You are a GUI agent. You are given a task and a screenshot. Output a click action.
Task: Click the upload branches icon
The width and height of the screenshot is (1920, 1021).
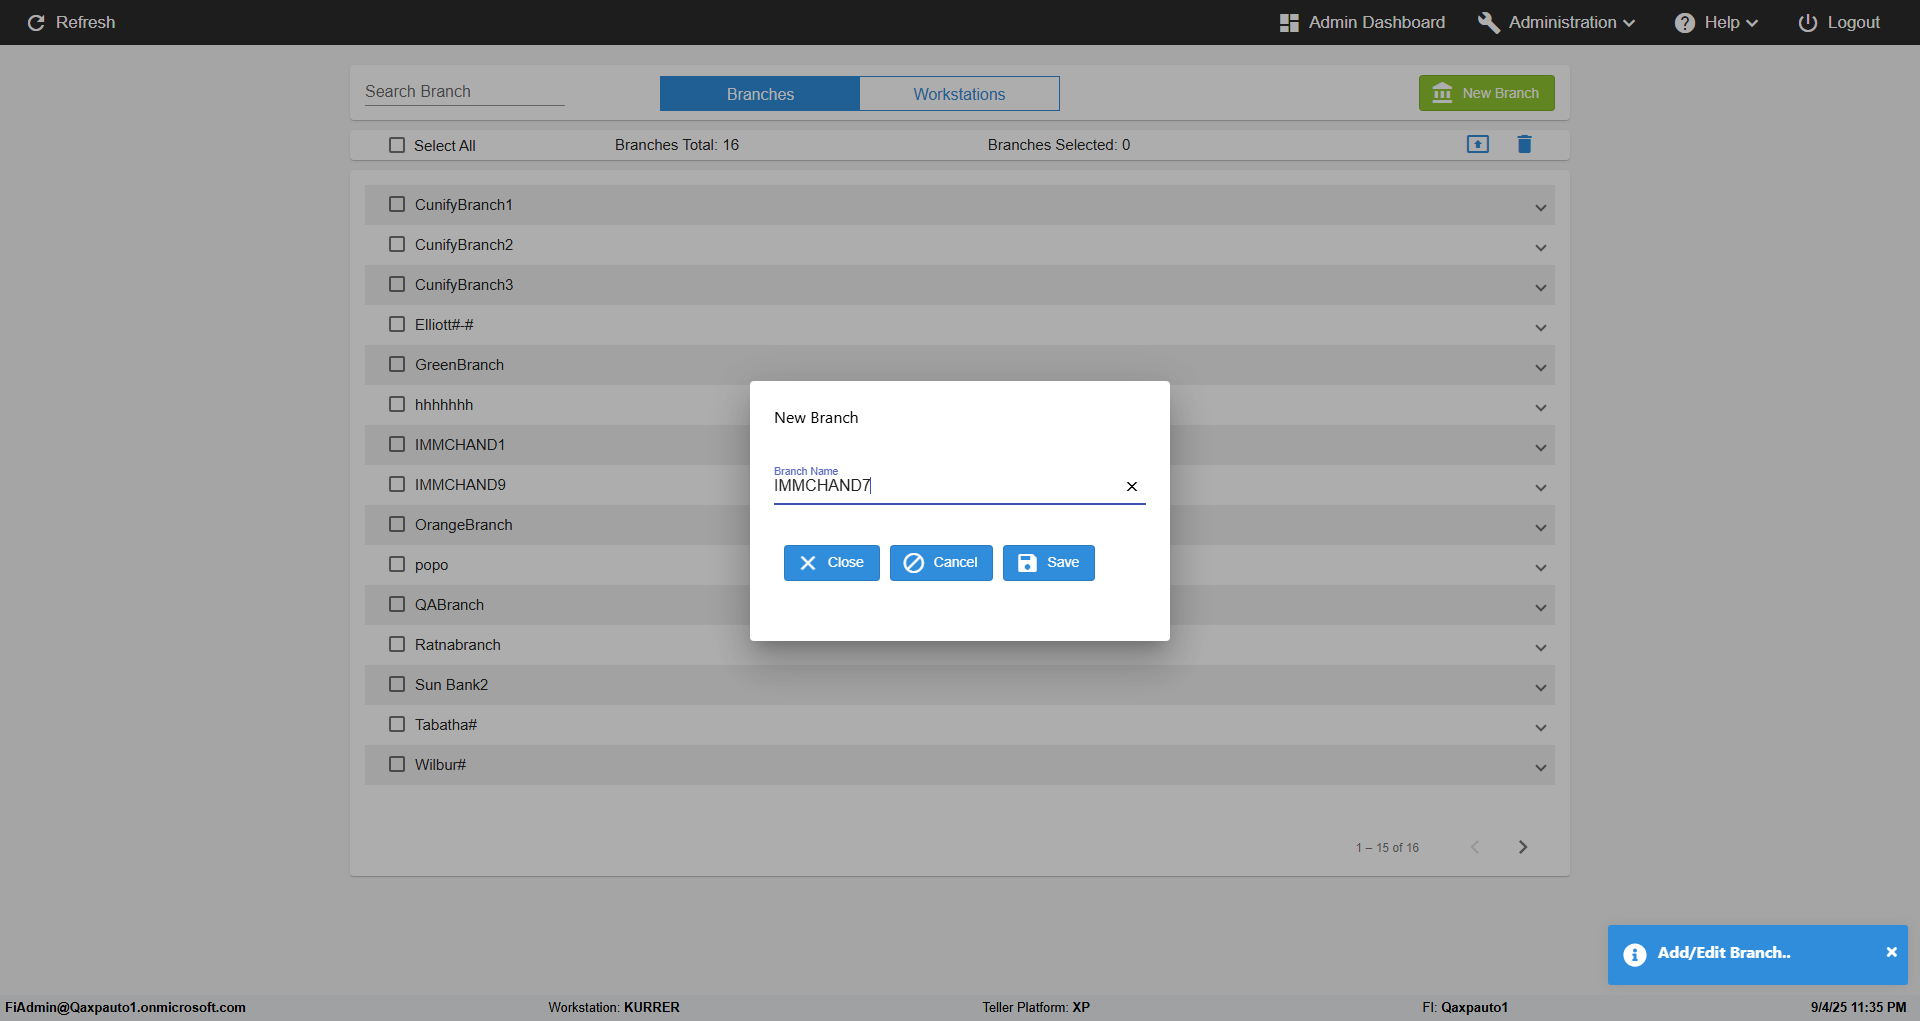pos(1478,144)
